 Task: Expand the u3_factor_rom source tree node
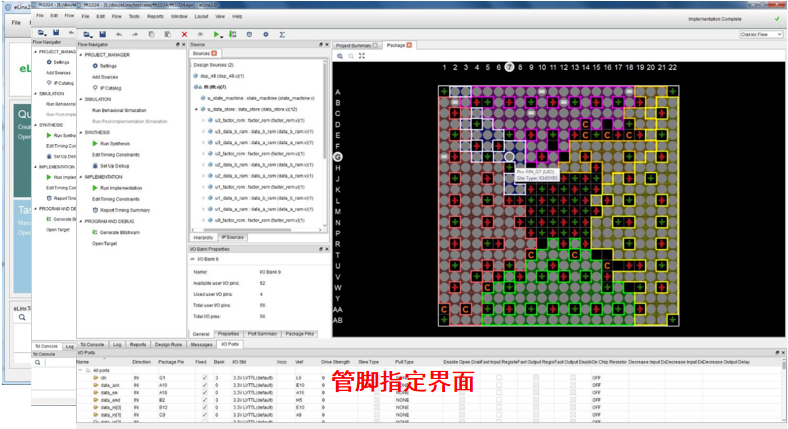click(202, 120)
